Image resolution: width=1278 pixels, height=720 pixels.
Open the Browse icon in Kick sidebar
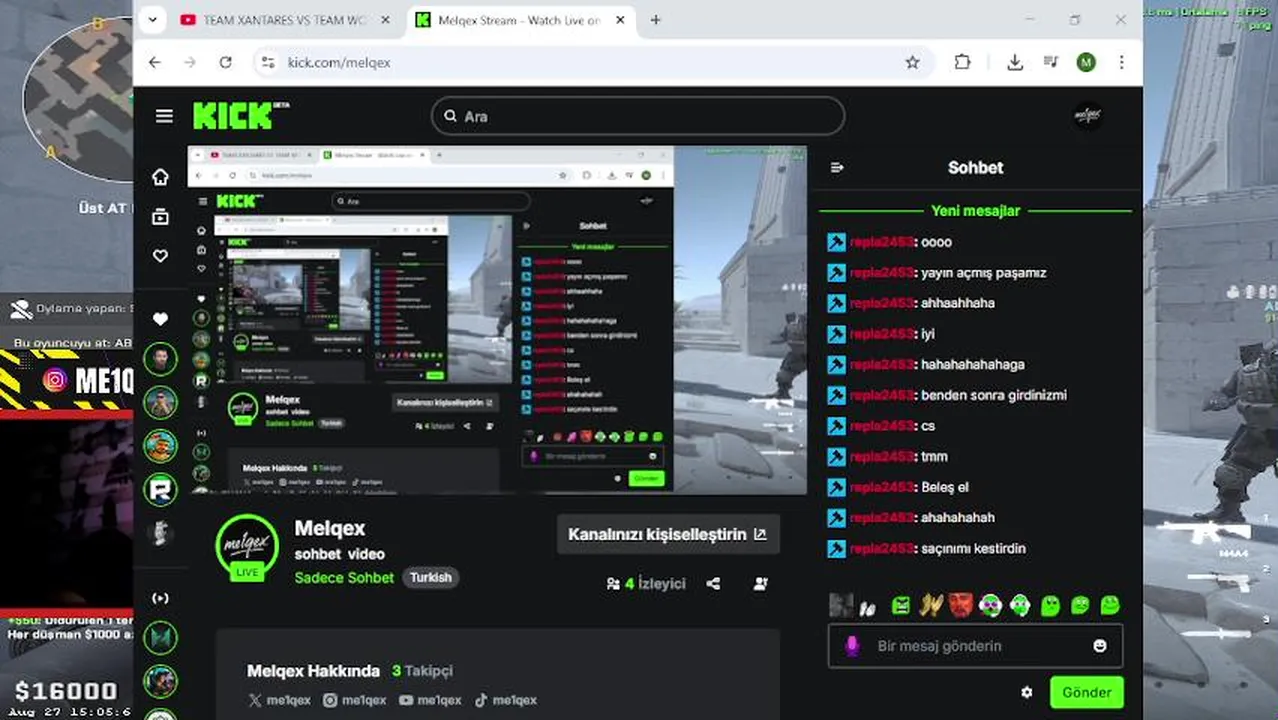(160, 217)
